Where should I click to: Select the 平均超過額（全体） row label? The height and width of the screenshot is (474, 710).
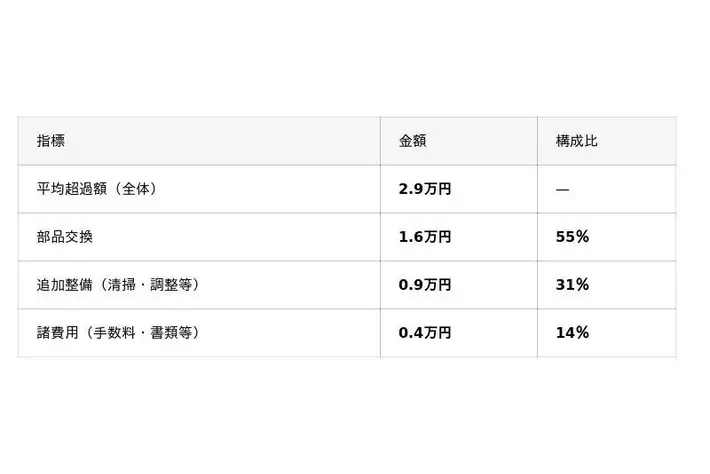[97, 189]
